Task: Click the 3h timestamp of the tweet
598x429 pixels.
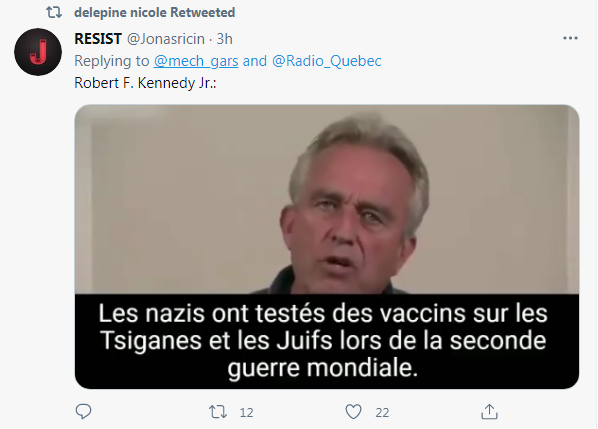Action: coord(225,39)
